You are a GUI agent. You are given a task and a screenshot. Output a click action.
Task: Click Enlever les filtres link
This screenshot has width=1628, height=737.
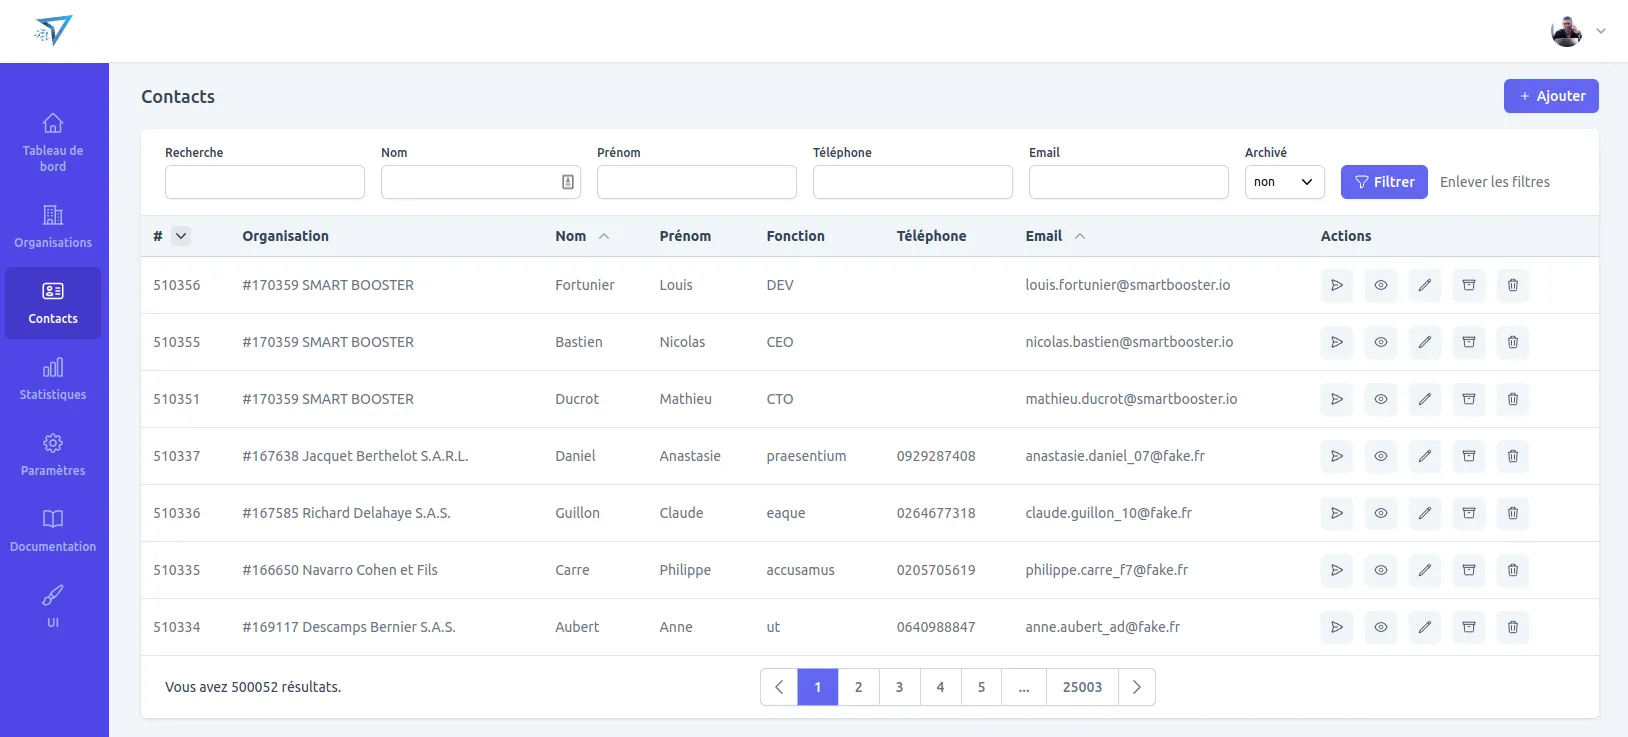pyautogui.click(x=1494, y=182)
